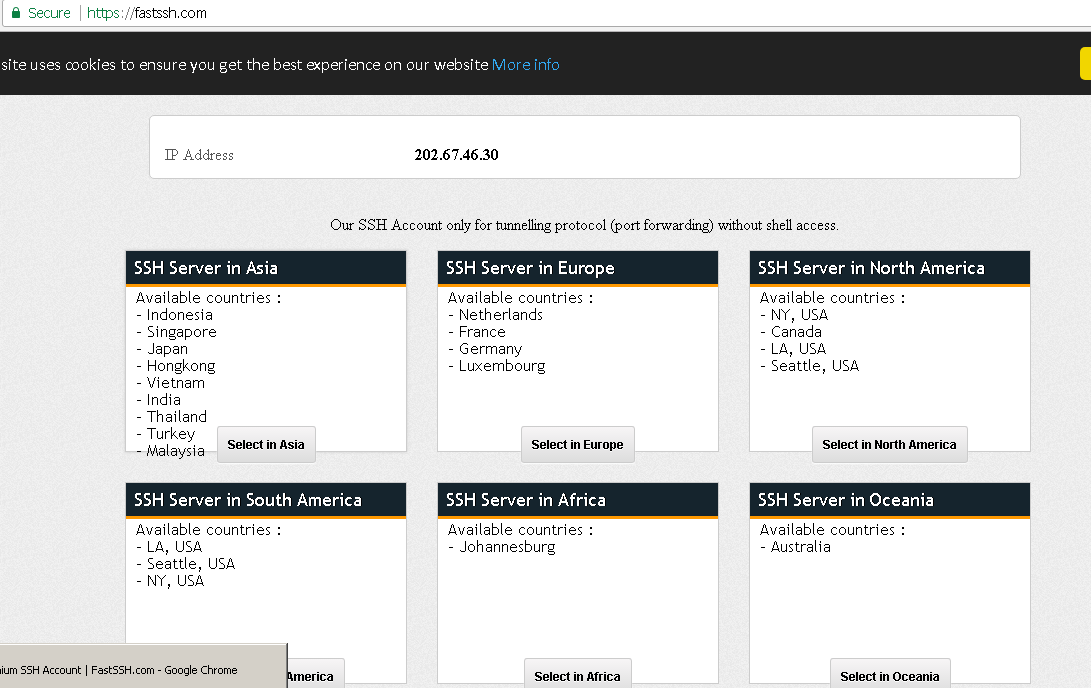Click the SSH Server in North America header
The width and height of the screenshot is (1091, 688).
(871, 268)
